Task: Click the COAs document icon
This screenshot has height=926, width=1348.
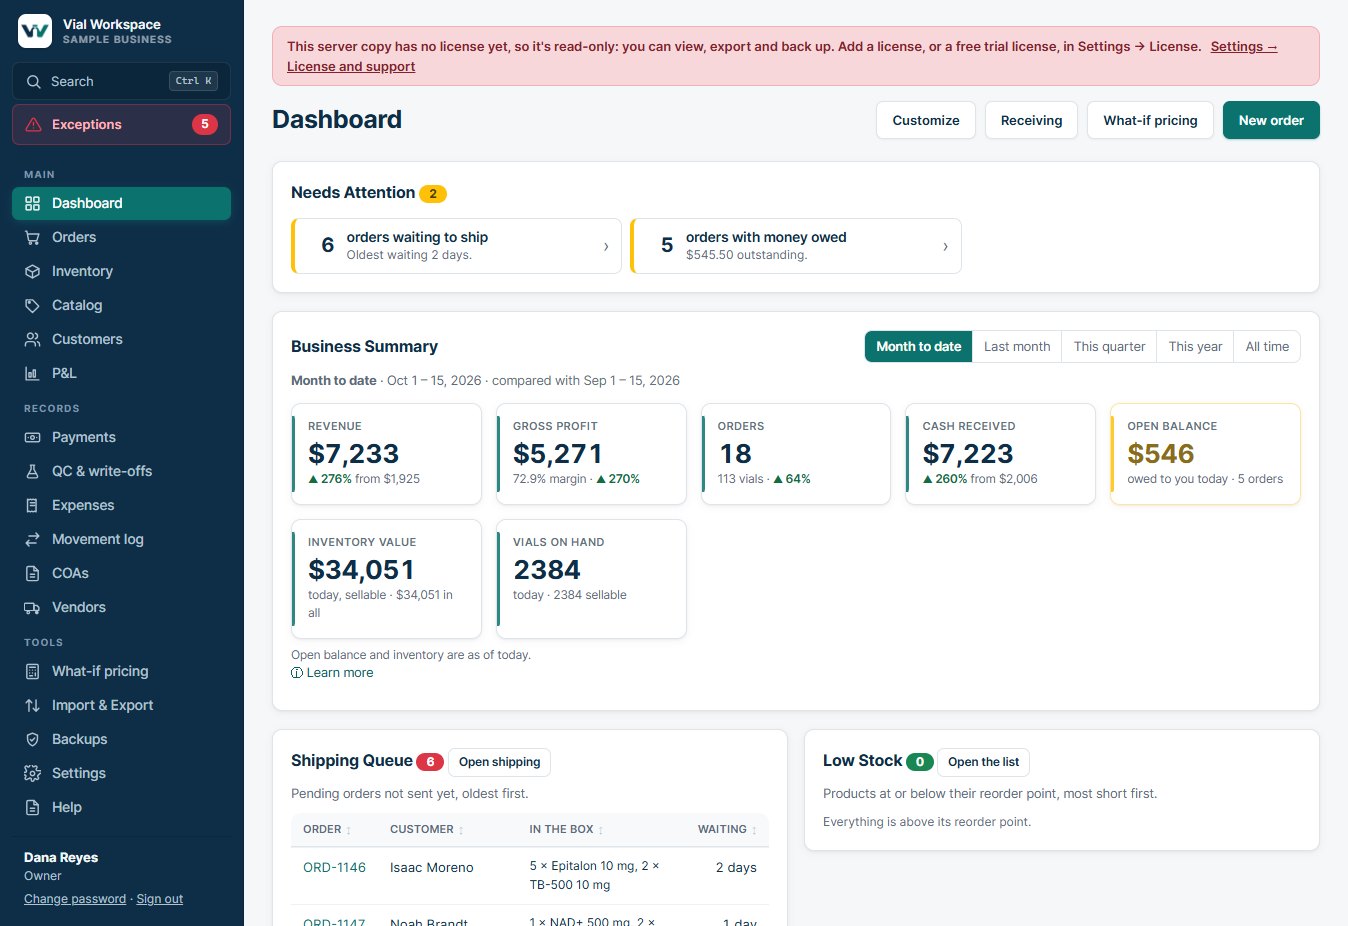Action: pyautogui.click(x=32, y=573)
